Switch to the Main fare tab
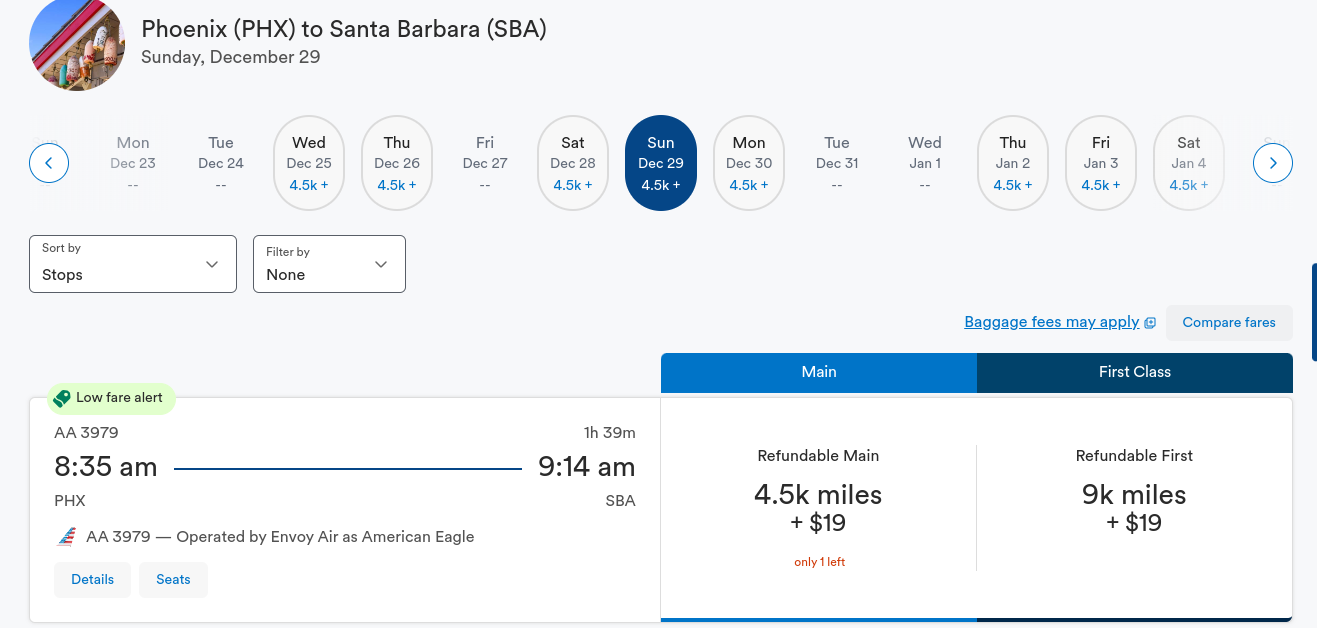Viewport: 1317px width, 628px height. [x=818, y=372]
